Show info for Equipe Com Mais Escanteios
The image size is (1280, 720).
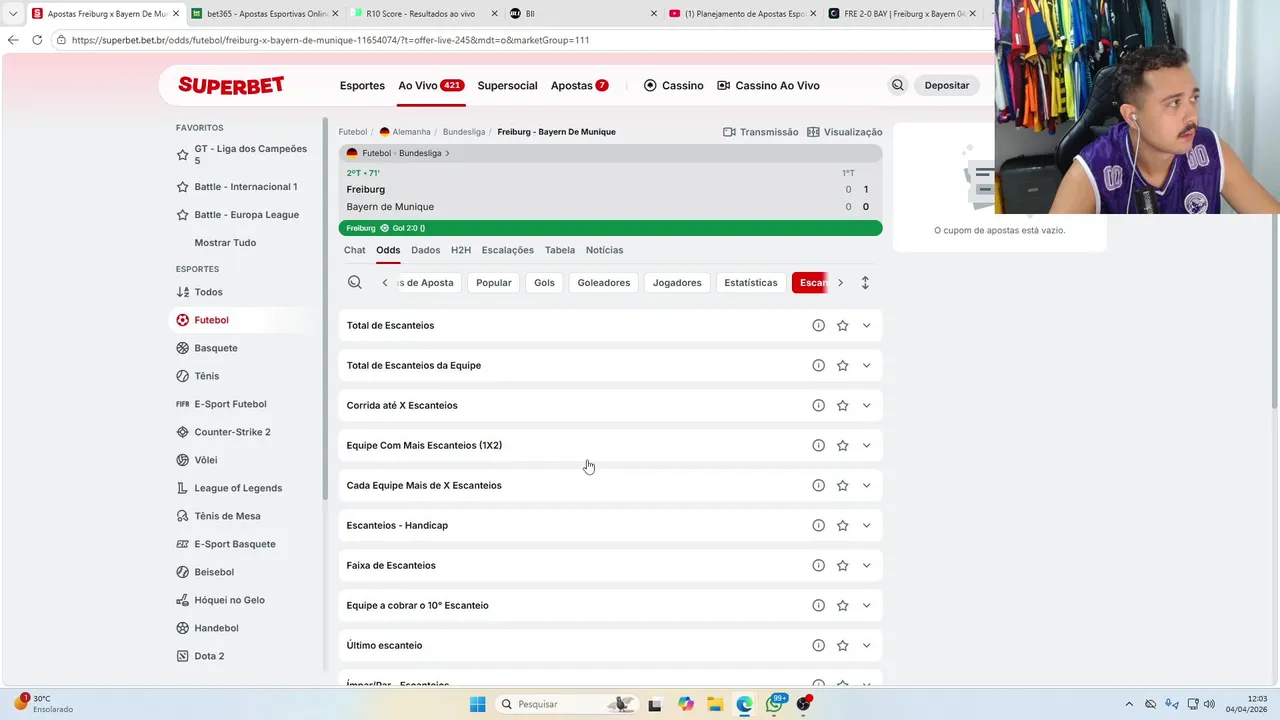pos(818,445)
